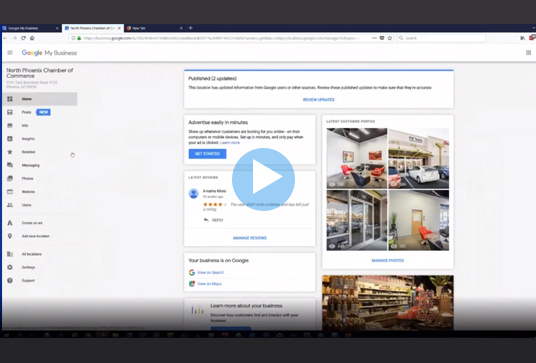Image resolution: width=536 pixels, height=363 pixels.
Task: Open the Insights menu item label
Action: tap(28, 139)
